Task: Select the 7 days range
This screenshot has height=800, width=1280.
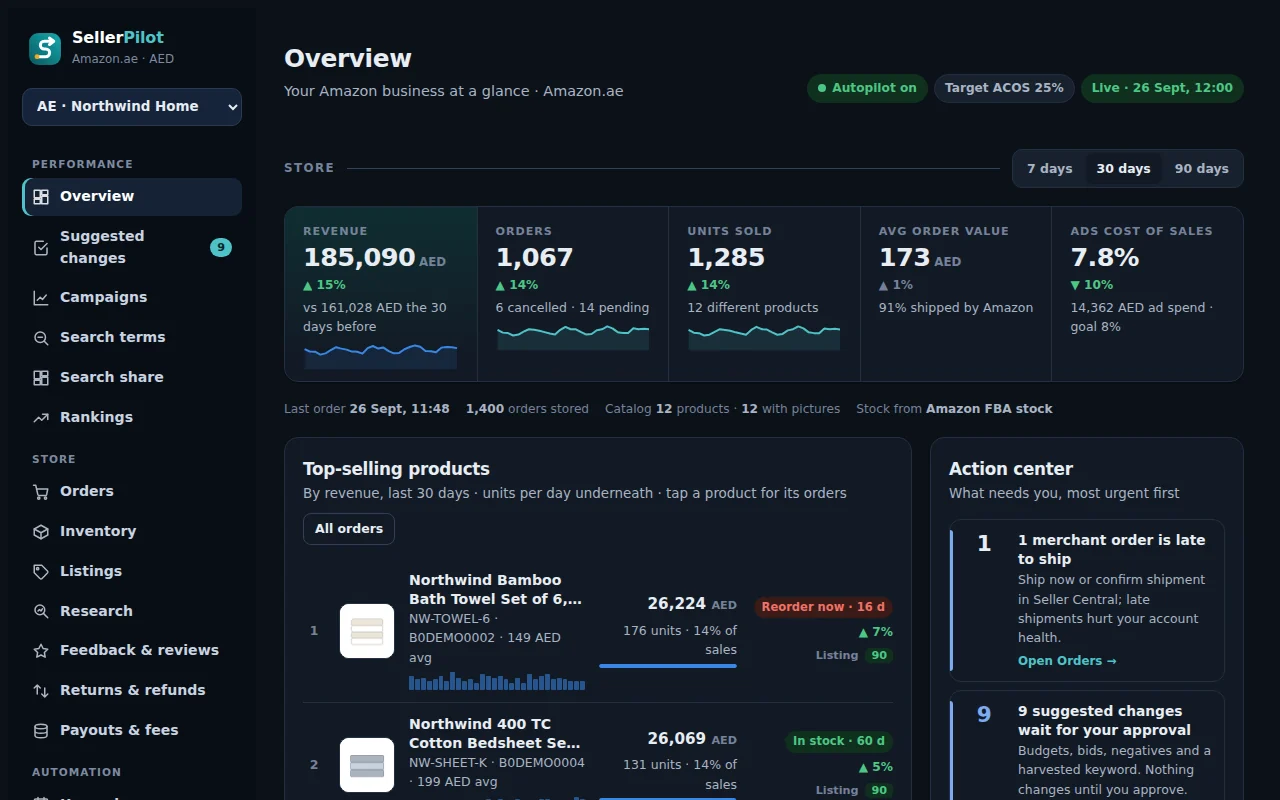Action: tap(1050, 169)
